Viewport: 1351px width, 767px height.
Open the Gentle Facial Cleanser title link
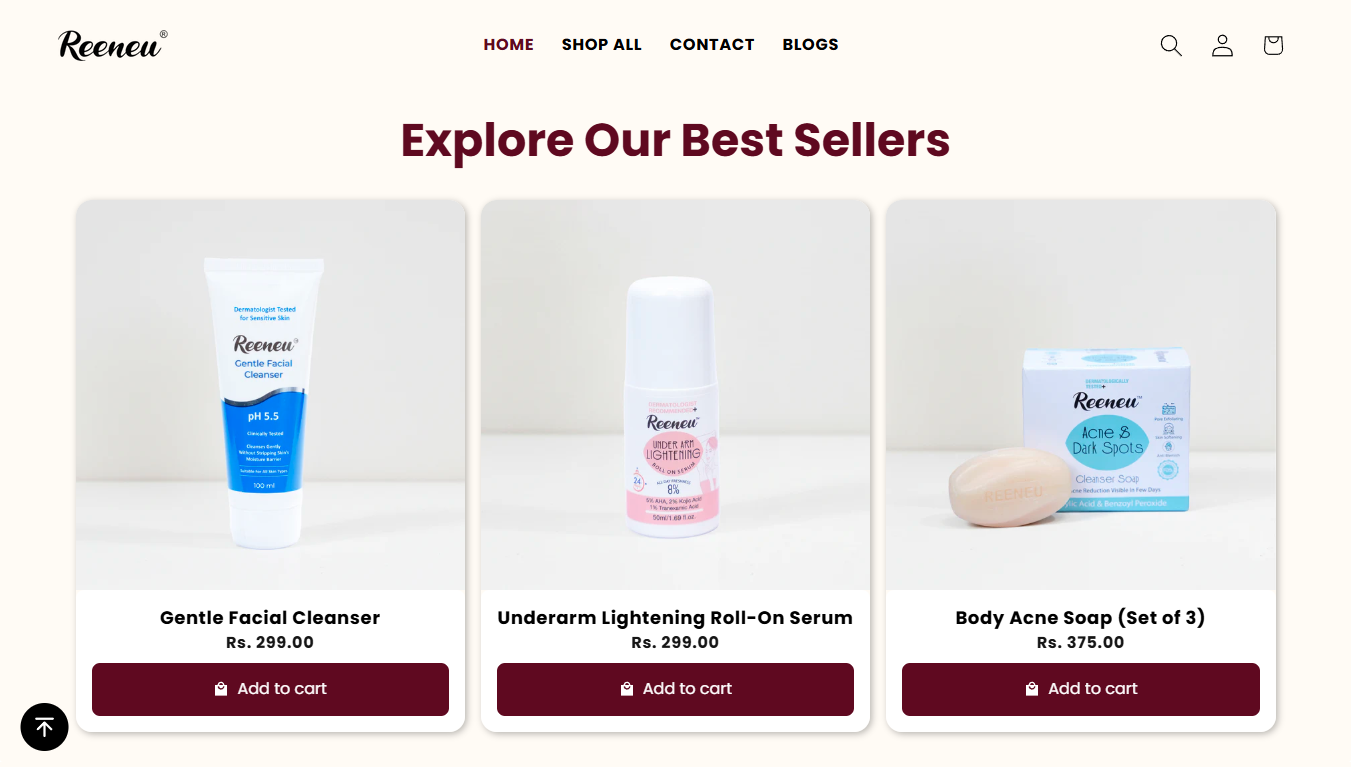(270, 618)
